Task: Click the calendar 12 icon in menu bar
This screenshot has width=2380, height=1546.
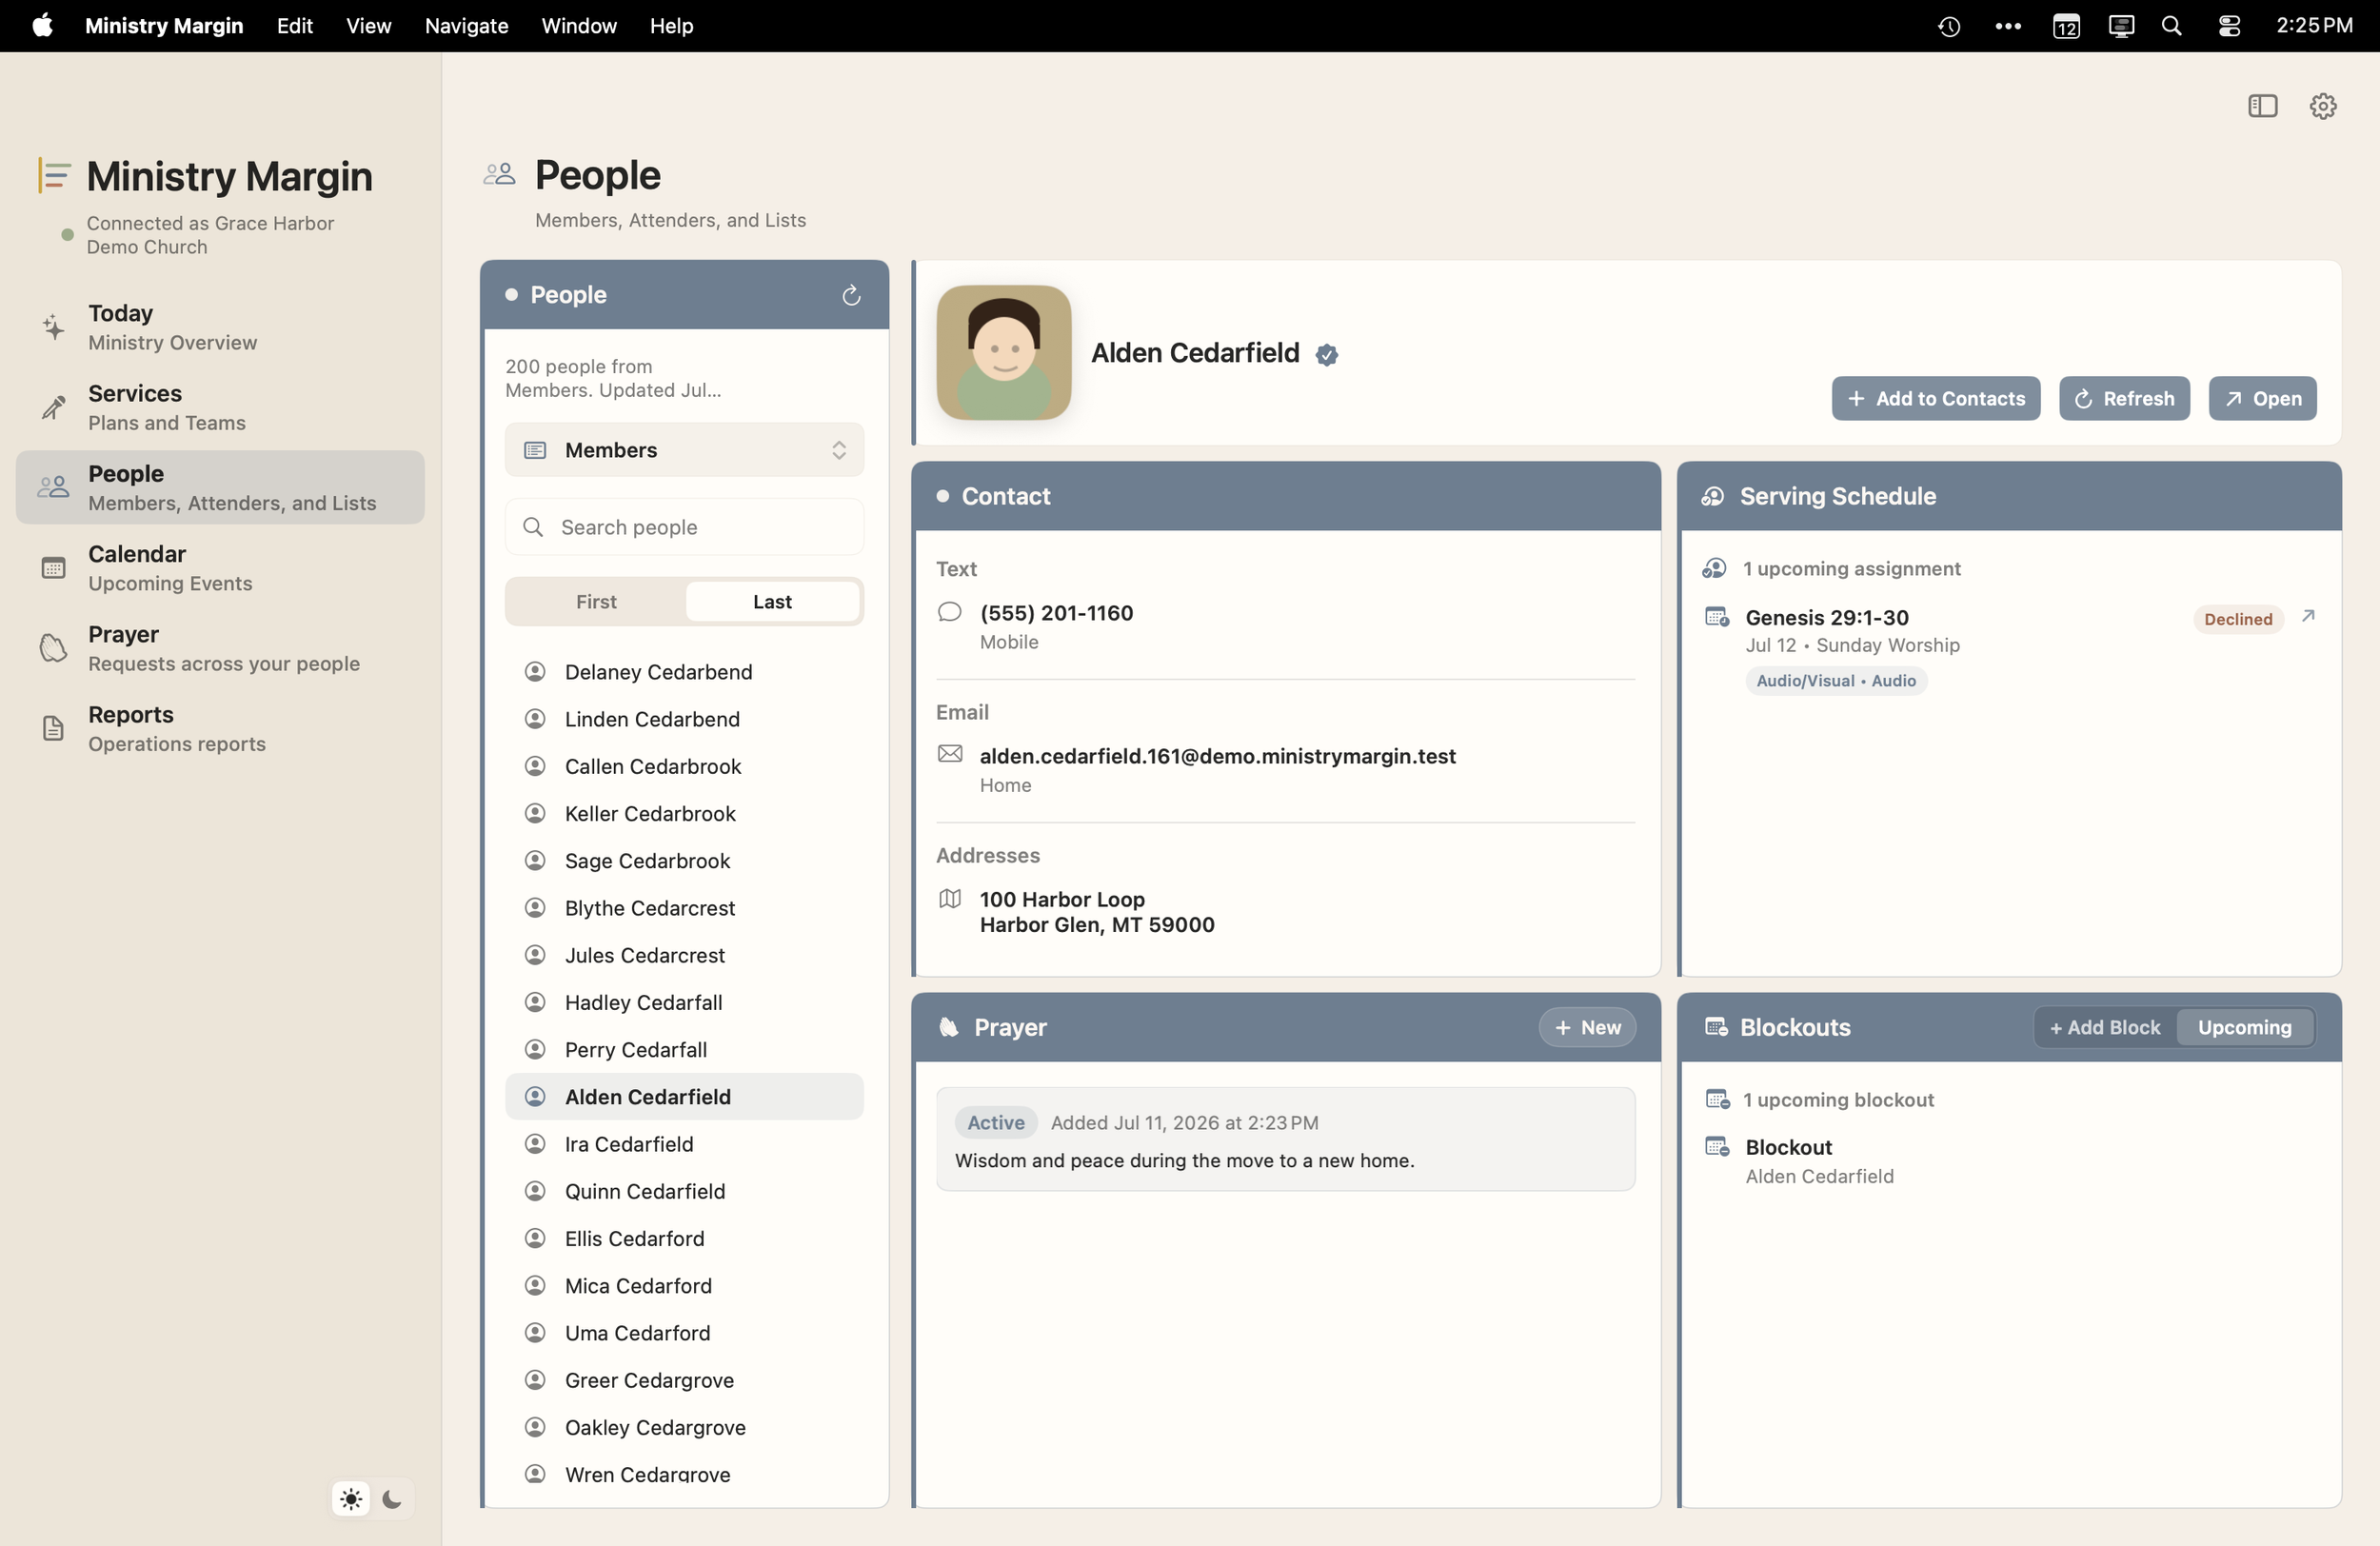Action: click(x=2066, y=26)
